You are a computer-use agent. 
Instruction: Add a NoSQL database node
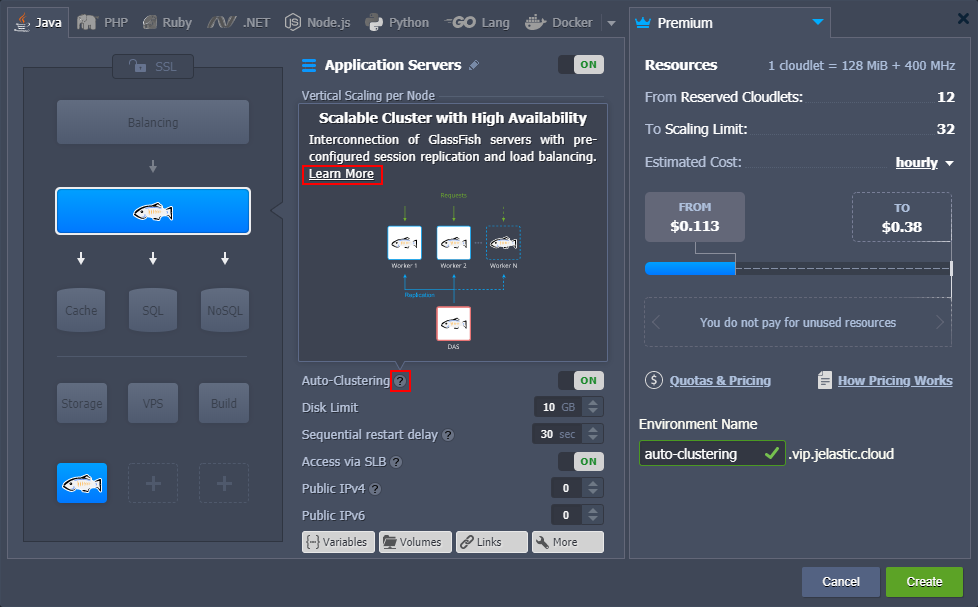click(225, 310)
